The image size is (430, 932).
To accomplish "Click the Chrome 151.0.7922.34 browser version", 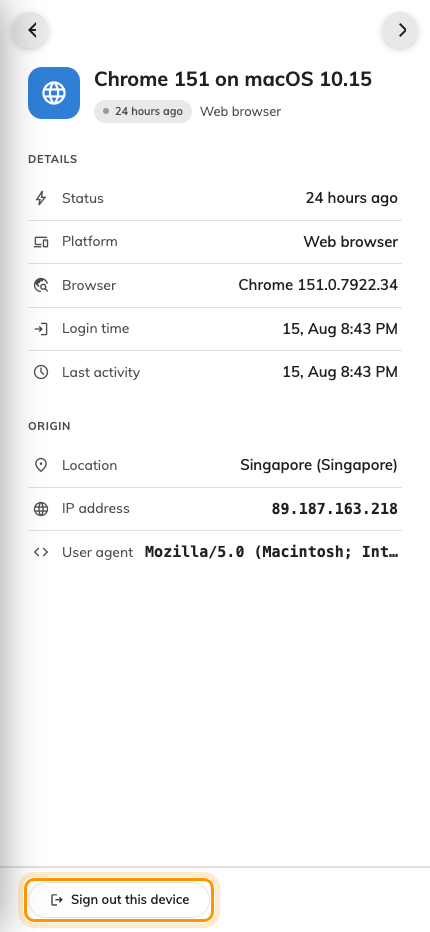I will point(318,285).
